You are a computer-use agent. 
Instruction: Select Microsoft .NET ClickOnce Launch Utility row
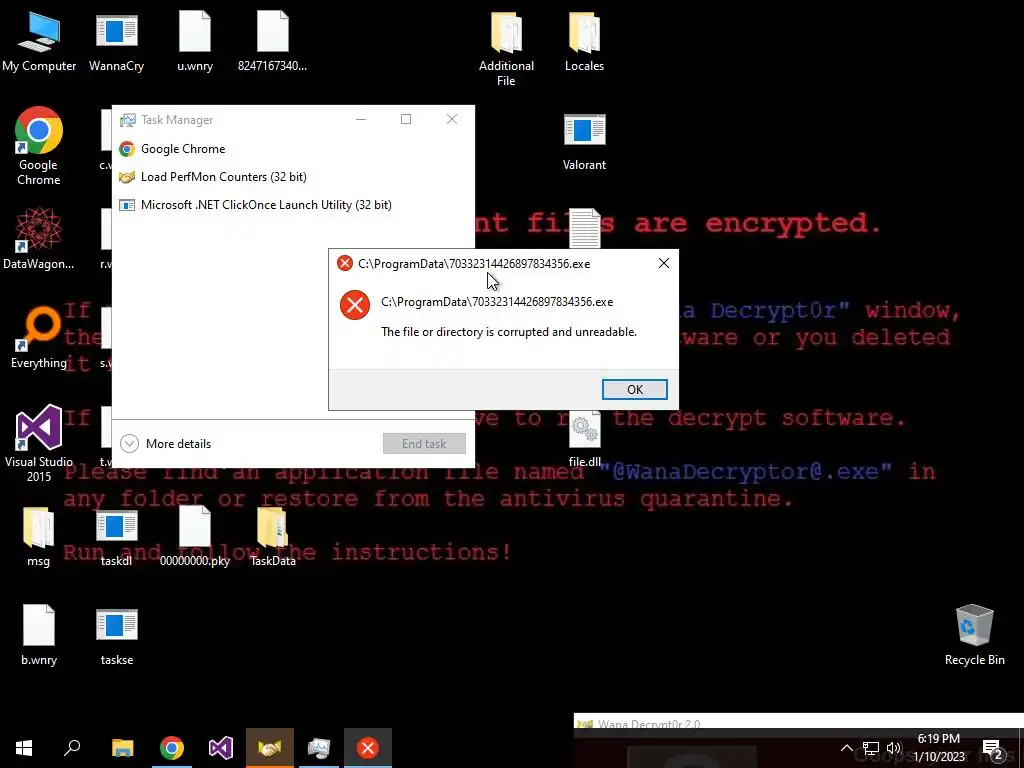[x=293, y=205]
